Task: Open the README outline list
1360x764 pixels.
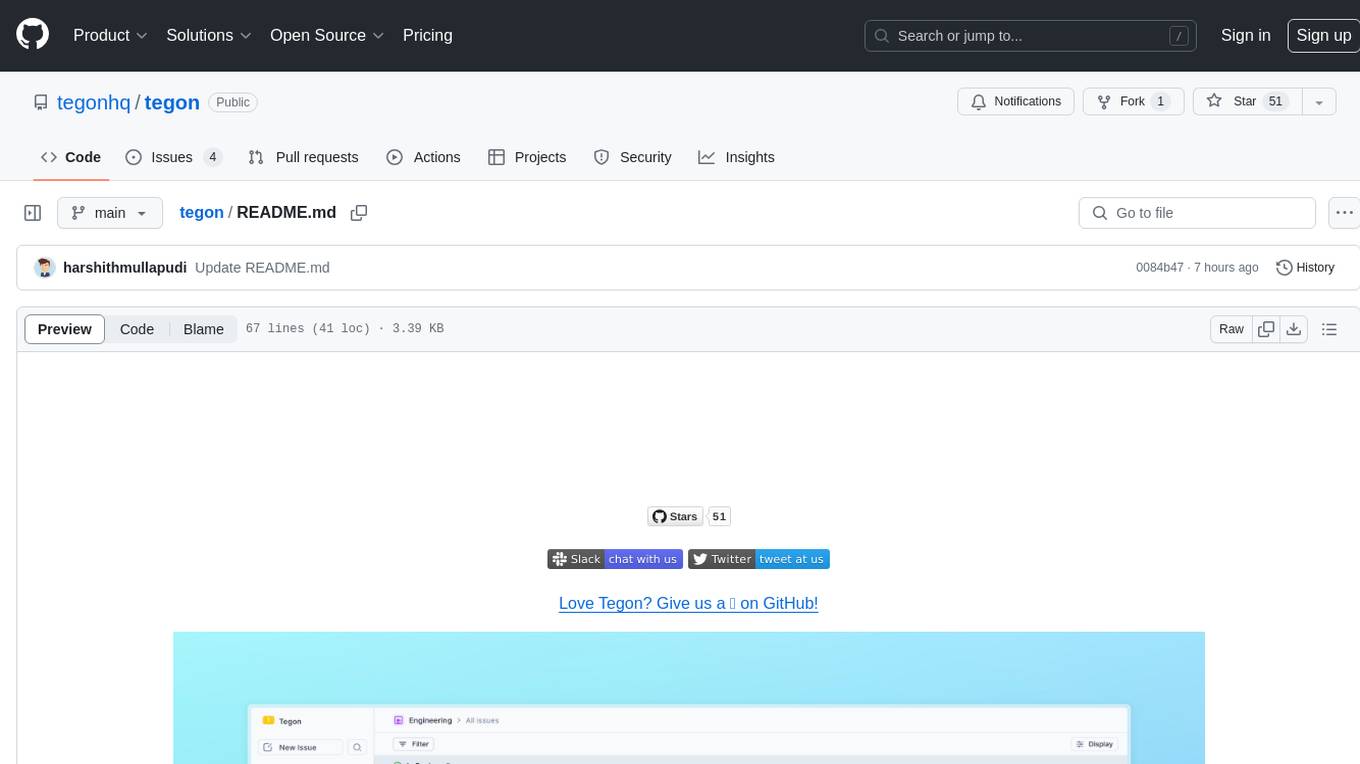Action: 1329,329
